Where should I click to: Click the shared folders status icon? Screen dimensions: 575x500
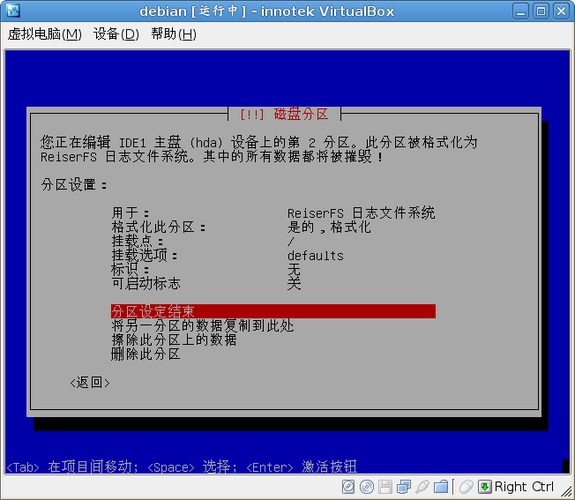coord(441,487)
